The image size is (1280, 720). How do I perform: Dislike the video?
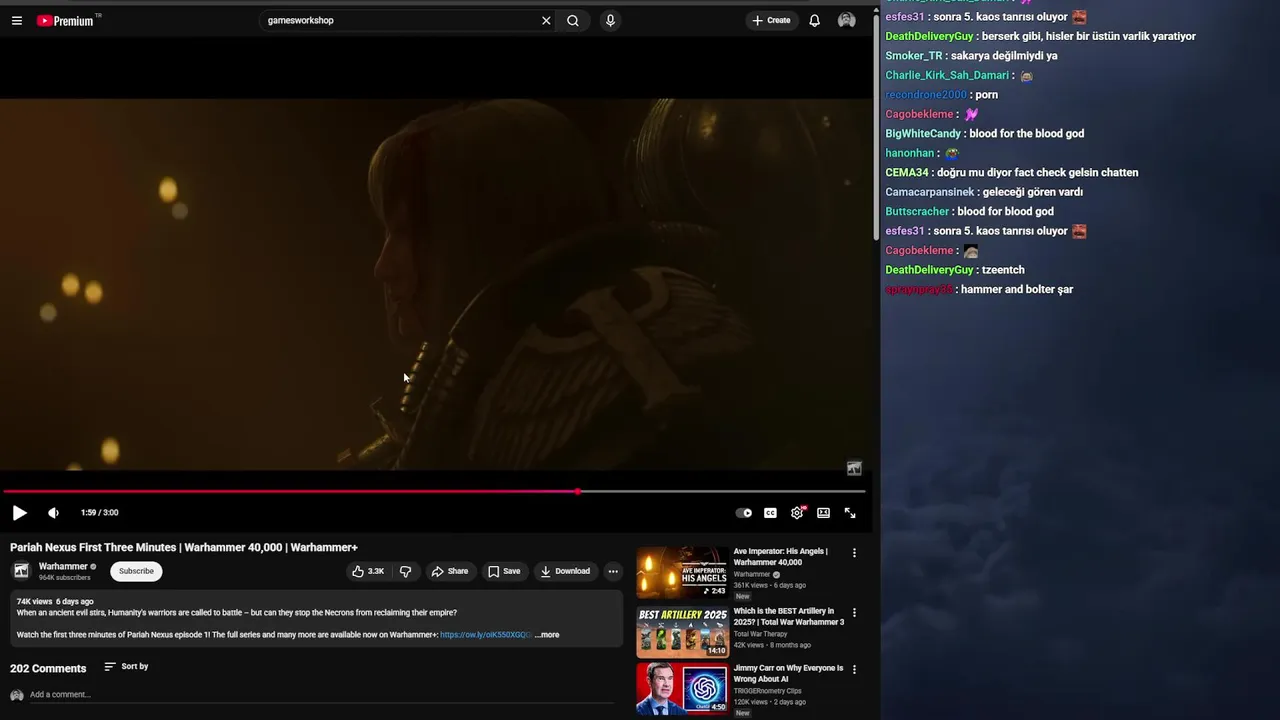(406, 571)
